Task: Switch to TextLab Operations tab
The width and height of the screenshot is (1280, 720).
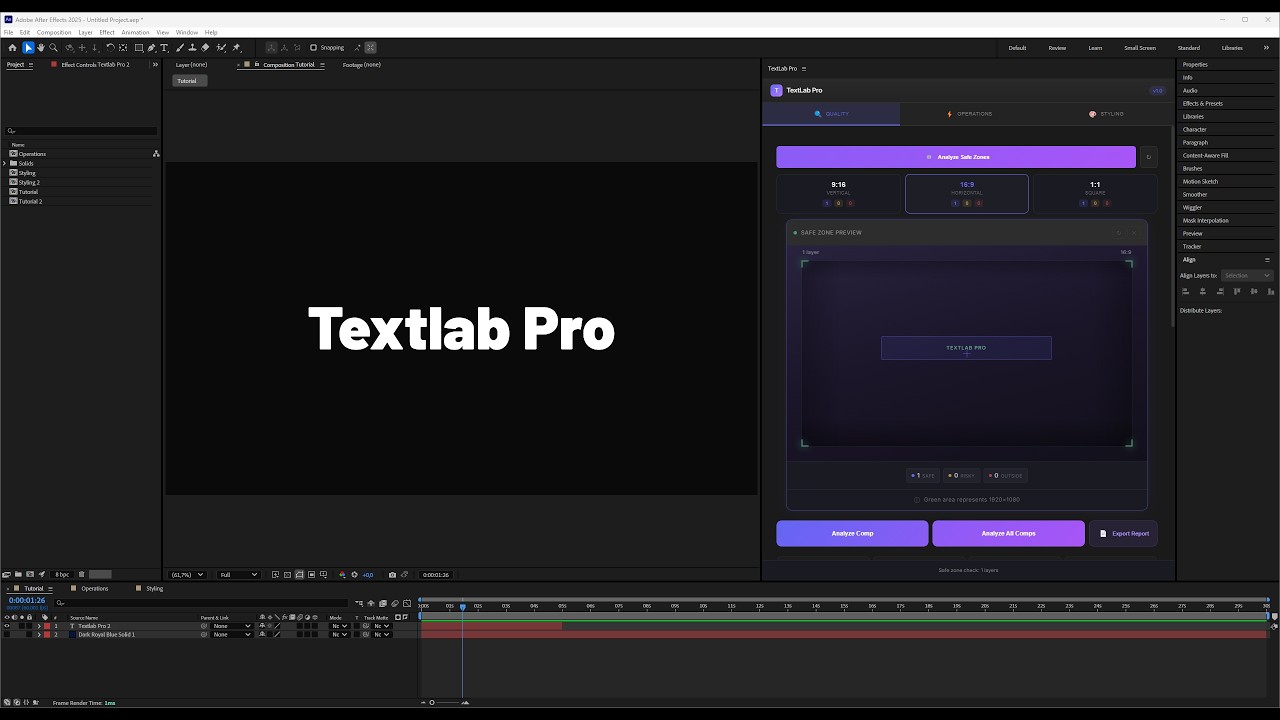Action: click(x=969, y=114)
